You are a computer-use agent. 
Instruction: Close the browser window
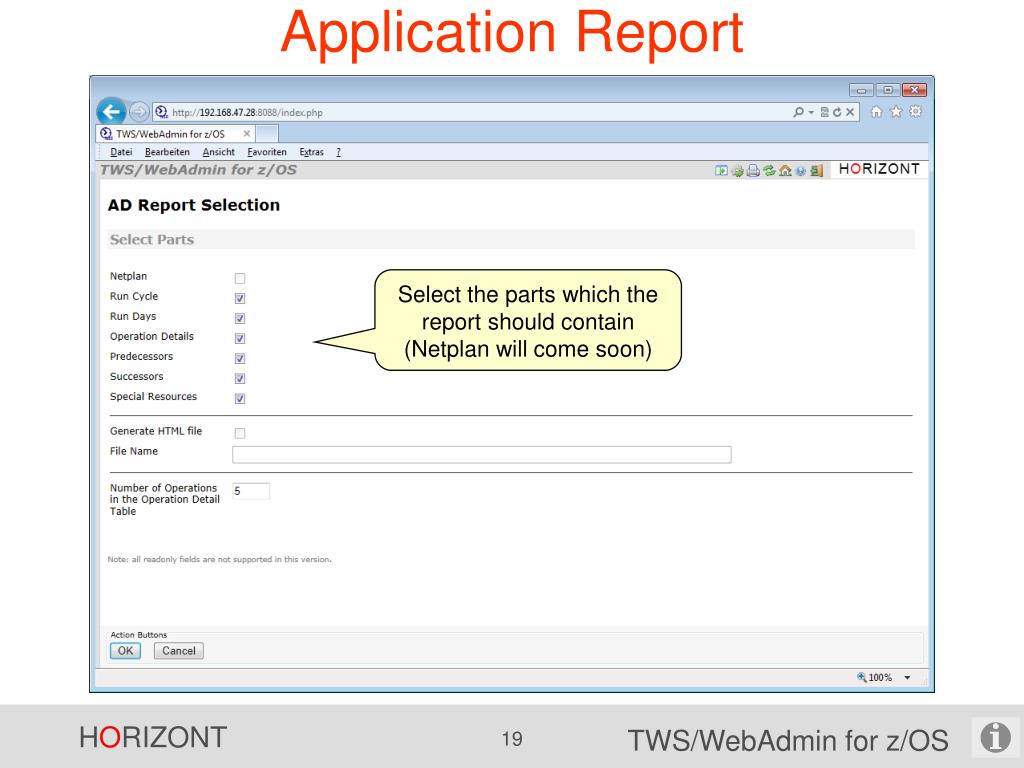[914, 89]
